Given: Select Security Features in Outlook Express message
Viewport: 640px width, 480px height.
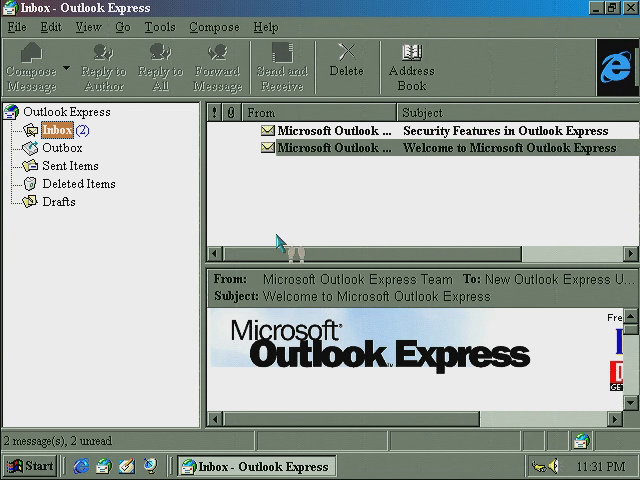Looking at the screenshot, I should [505, 131].
